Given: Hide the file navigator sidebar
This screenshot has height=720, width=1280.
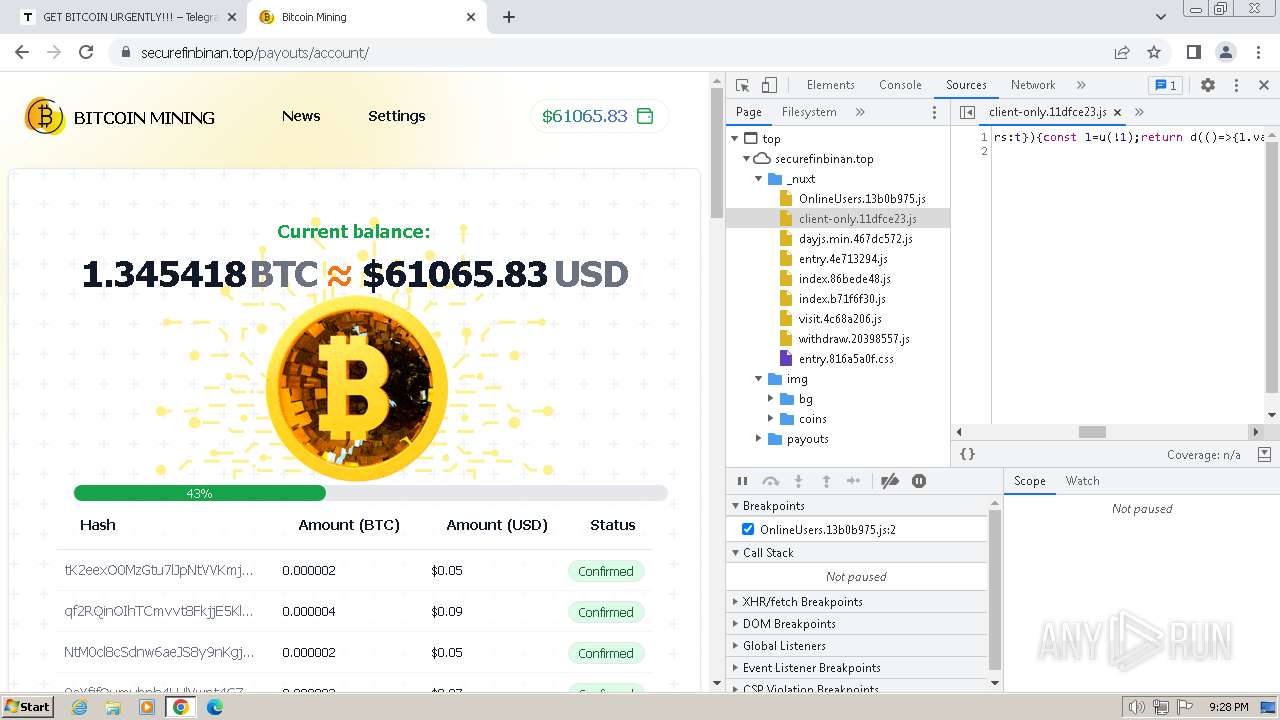Looking at the screenshot, I should 967,112.
